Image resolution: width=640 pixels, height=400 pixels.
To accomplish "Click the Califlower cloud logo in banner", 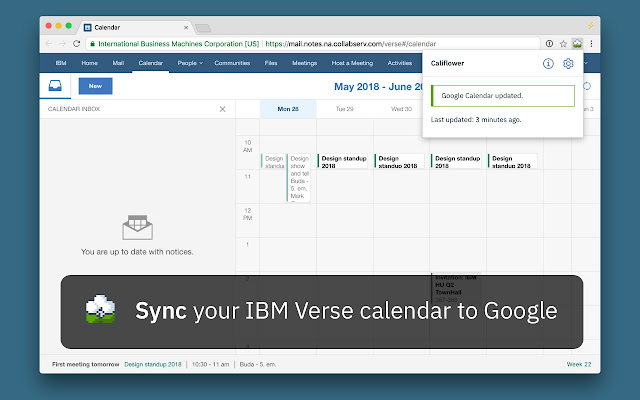I will point(100,309).
